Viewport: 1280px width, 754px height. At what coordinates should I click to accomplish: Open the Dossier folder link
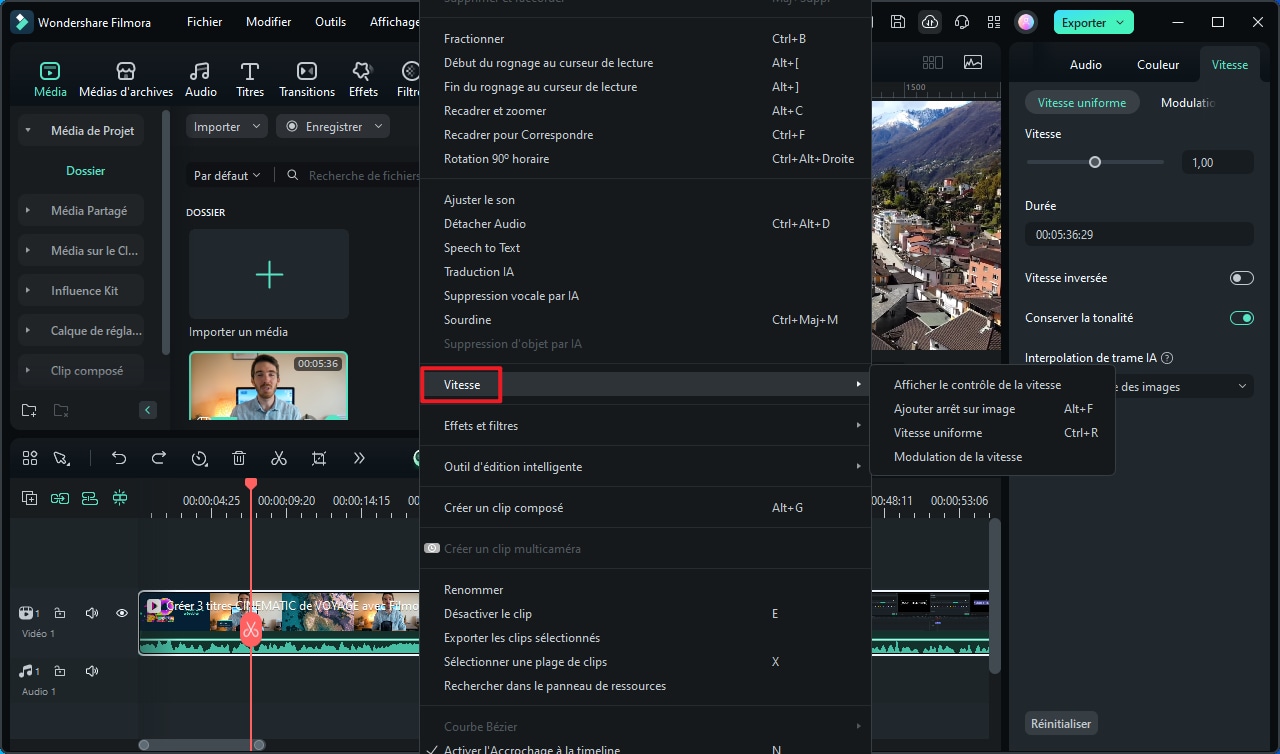(x=85, y=171)
